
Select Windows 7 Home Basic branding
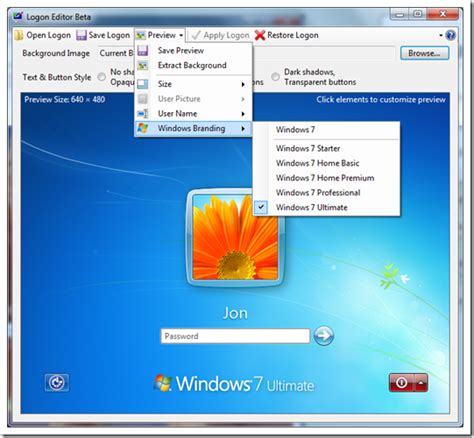[x=327, y=163]
